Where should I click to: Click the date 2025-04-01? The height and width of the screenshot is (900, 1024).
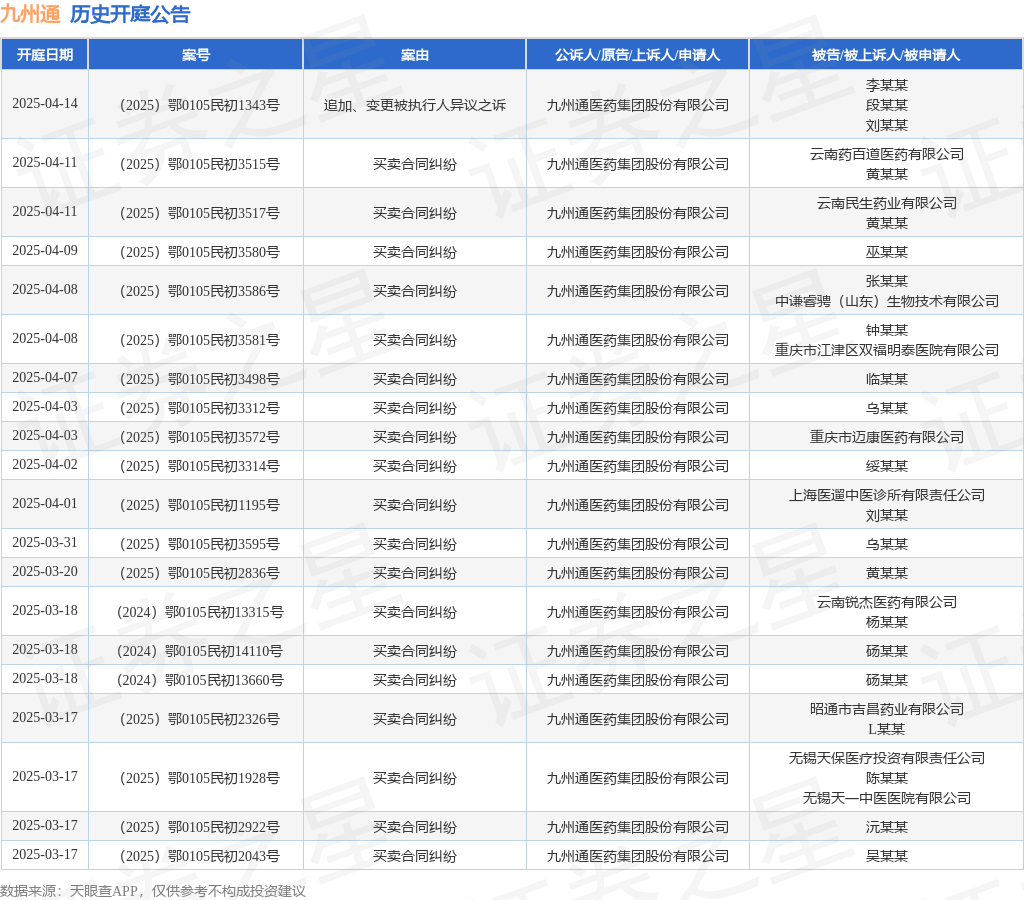tap(44, 504)
